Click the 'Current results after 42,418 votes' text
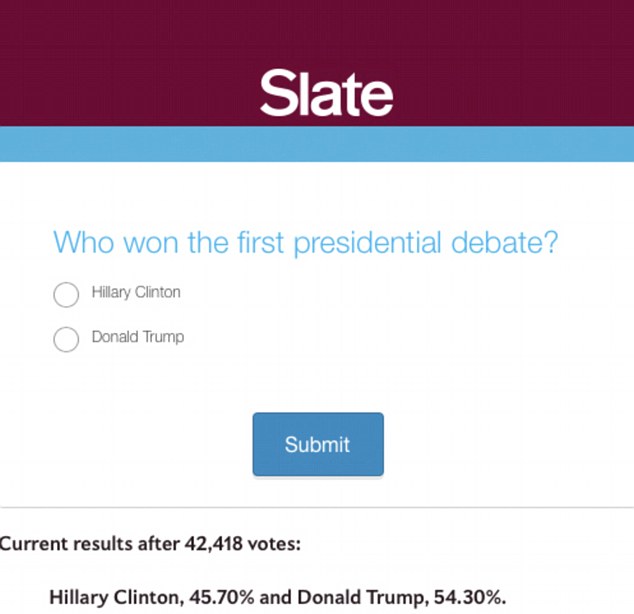 tap(150, 544)
